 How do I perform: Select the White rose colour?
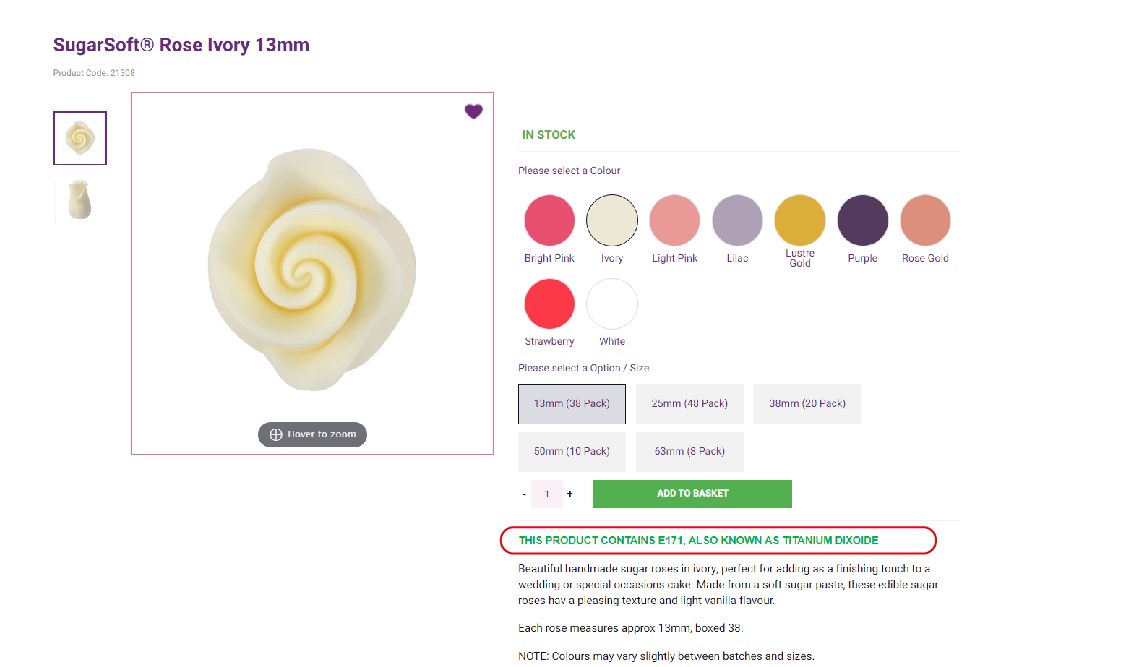611,303
